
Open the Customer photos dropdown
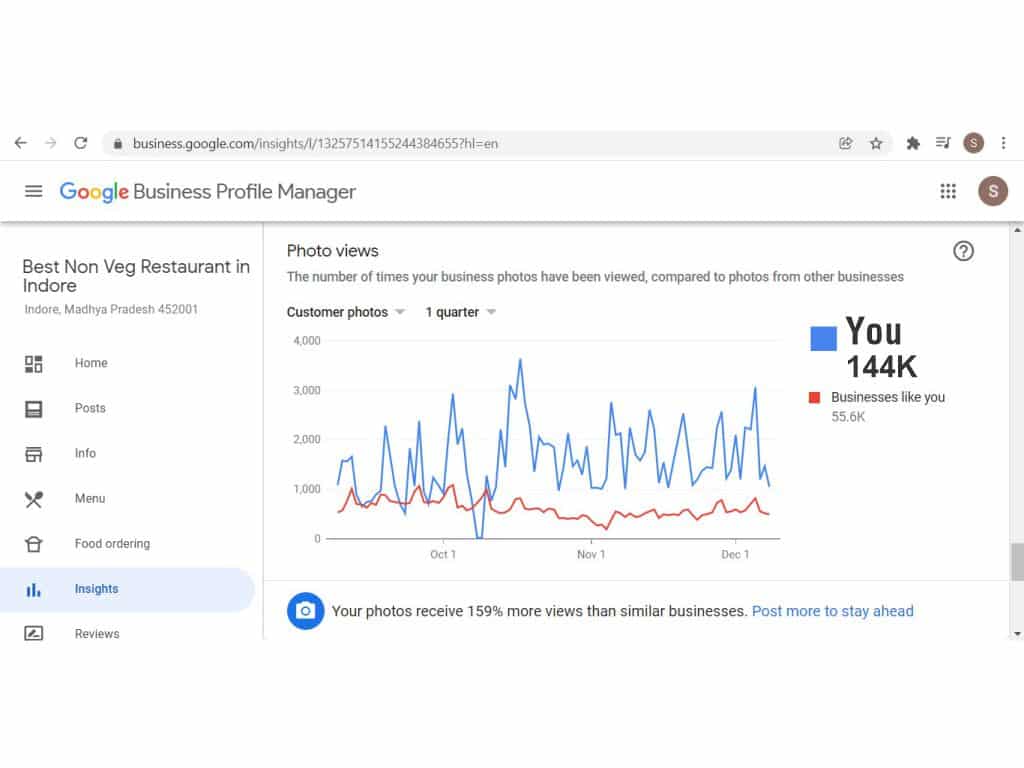coord(346,312)
